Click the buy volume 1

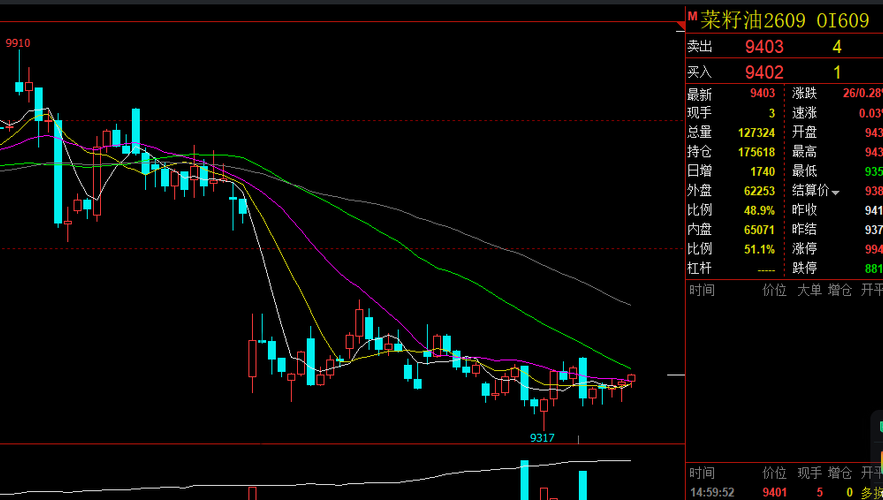[837, 72]
